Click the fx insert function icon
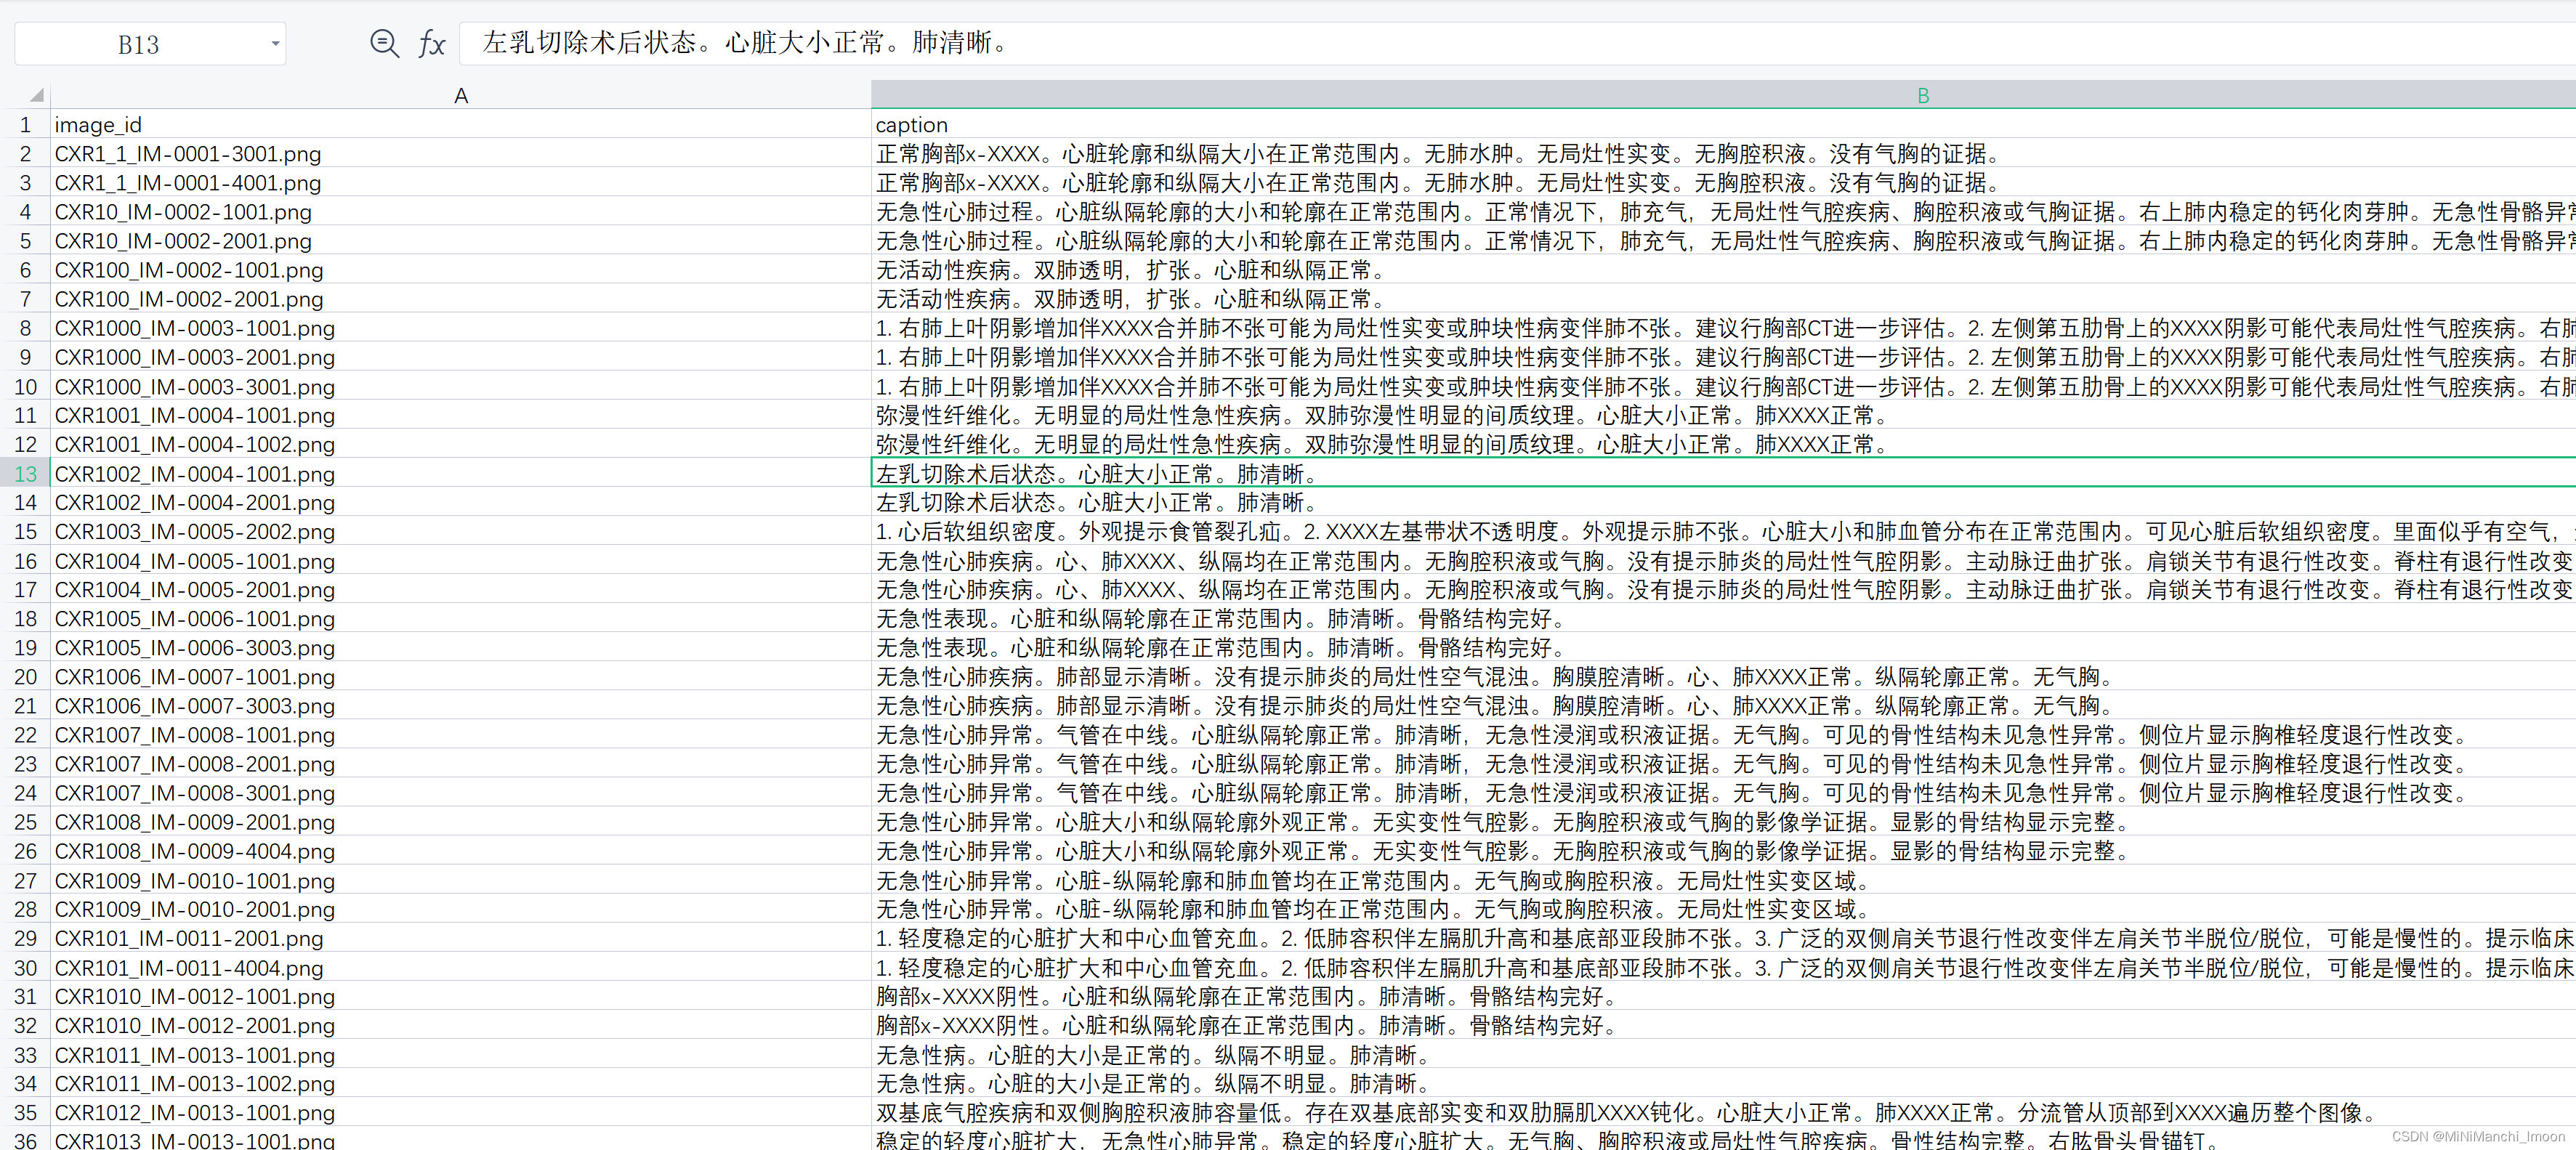Image resolution: width=2576 pixels, height=1150 pixels. [x=431, y=43]
